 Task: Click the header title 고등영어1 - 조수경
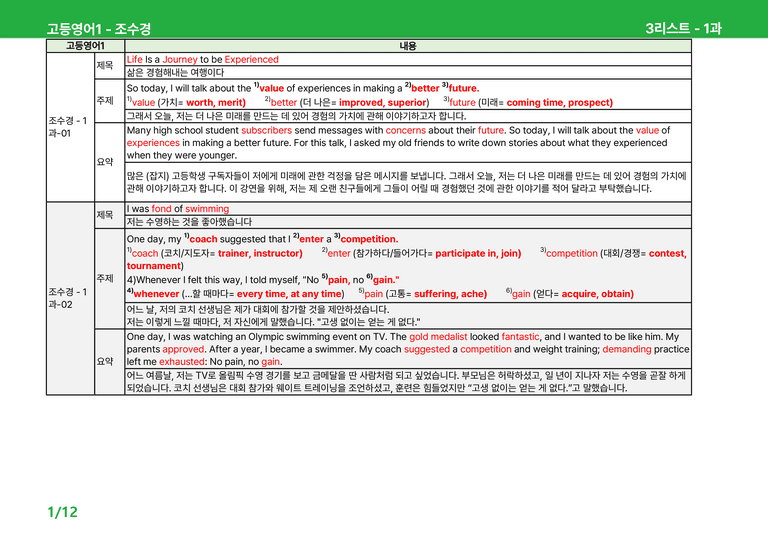(99, 28)
